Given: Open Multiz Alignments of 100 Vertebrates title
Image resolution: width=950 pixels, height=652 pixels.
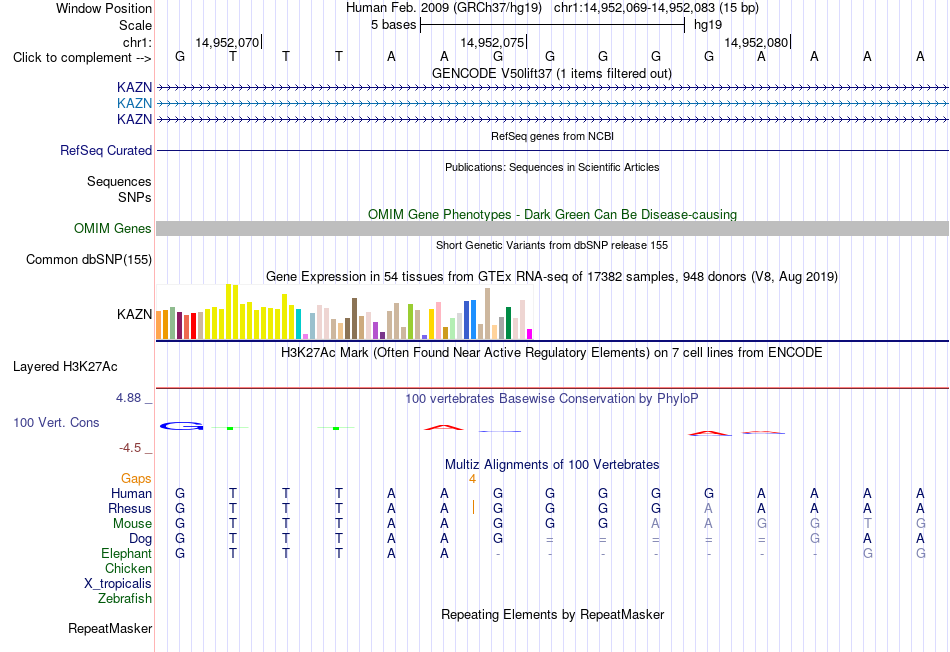Looking at the screenshot, I should coord(552,465).
